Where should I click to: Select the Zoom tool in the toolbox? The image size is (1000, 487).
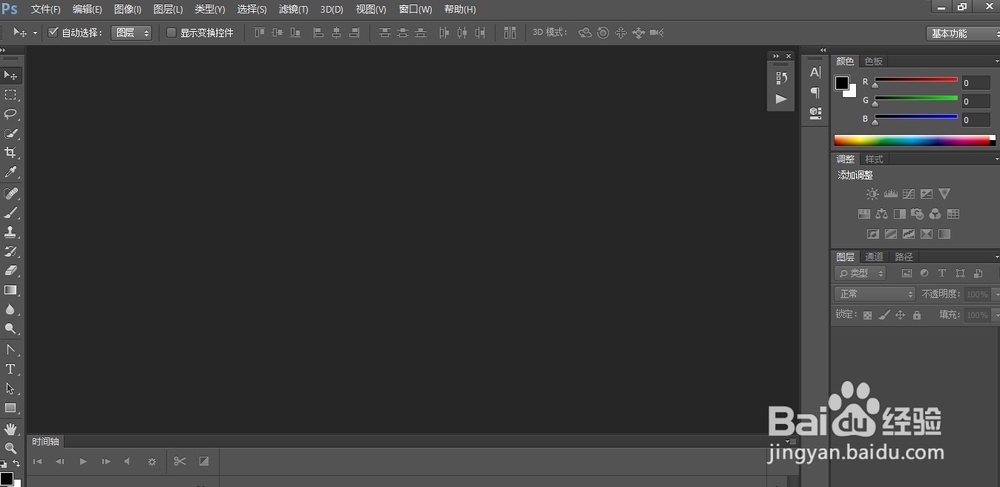(x=10, y=447)
